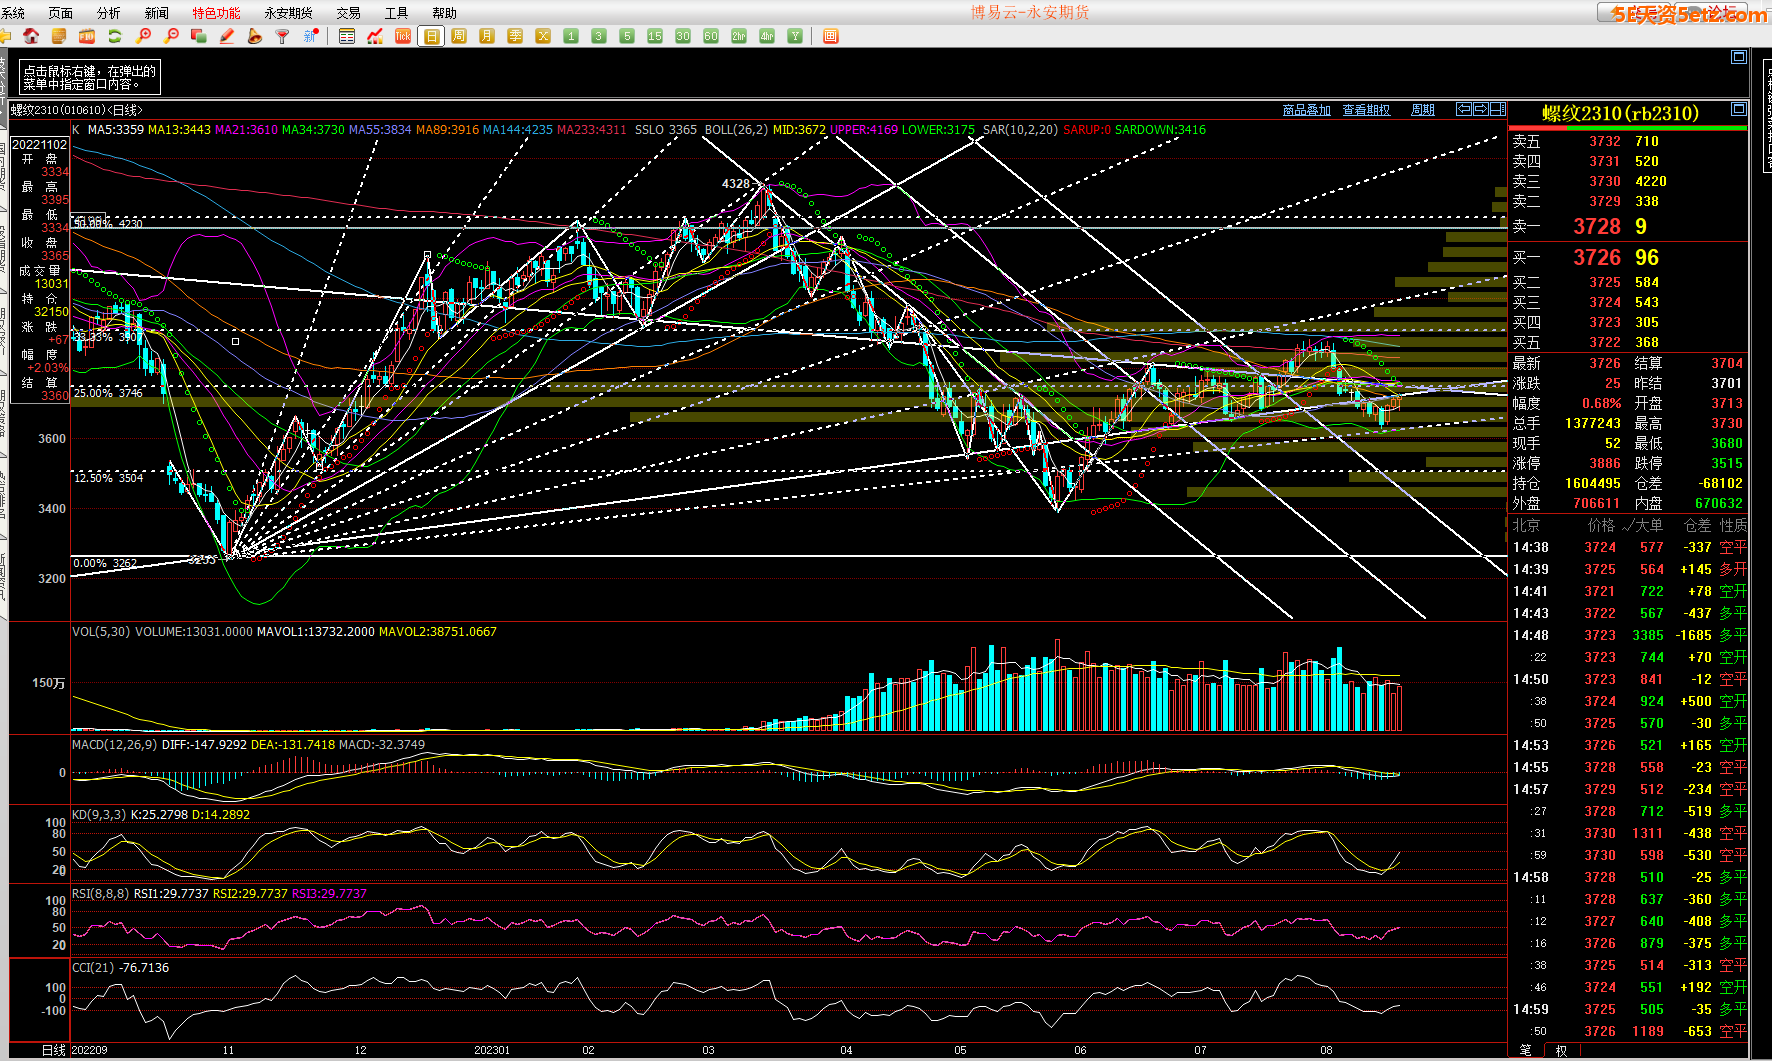The height and width of the screenshot is (1061, 1772).
Task: Click the 商品叠加 link
Action: 1306,110
